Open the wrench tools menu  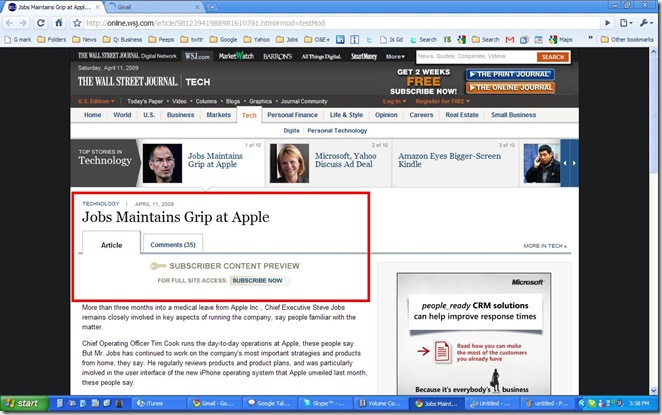tap(646, 23)
